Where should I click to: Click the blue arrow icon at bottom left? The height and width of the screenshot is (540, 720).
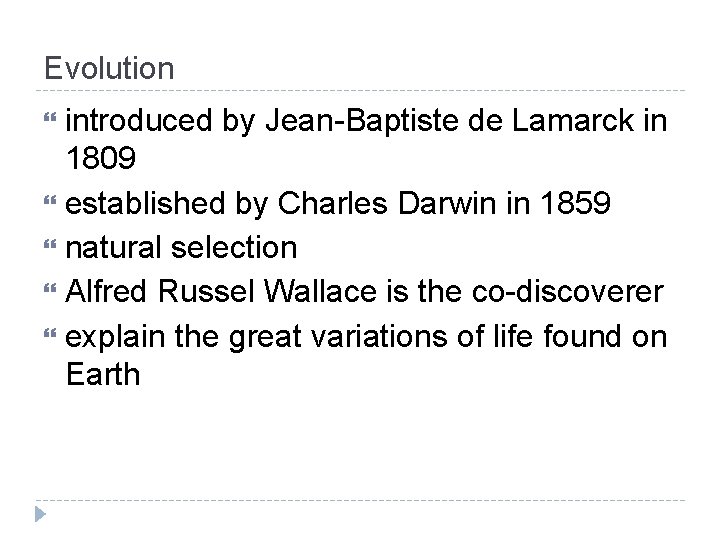[40, 514]
